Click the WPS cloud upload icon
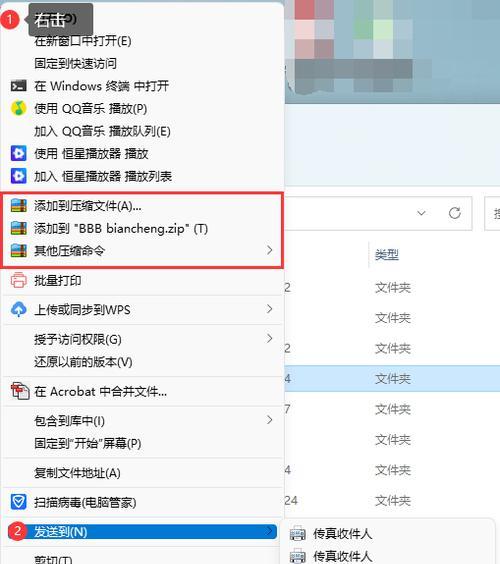This screenshot has width=500, height=564. [x=18, y=310]
